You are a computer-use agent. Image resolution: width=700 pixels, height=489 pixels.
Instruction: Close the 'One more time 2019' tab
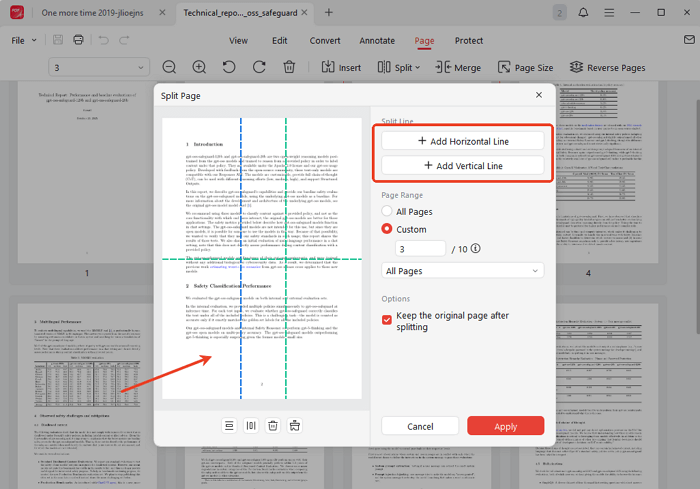pos(162,13)
